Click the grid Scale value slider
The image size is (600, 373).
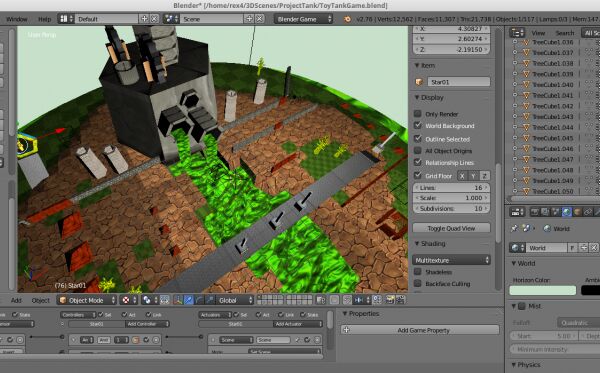[x=452, y=198]
